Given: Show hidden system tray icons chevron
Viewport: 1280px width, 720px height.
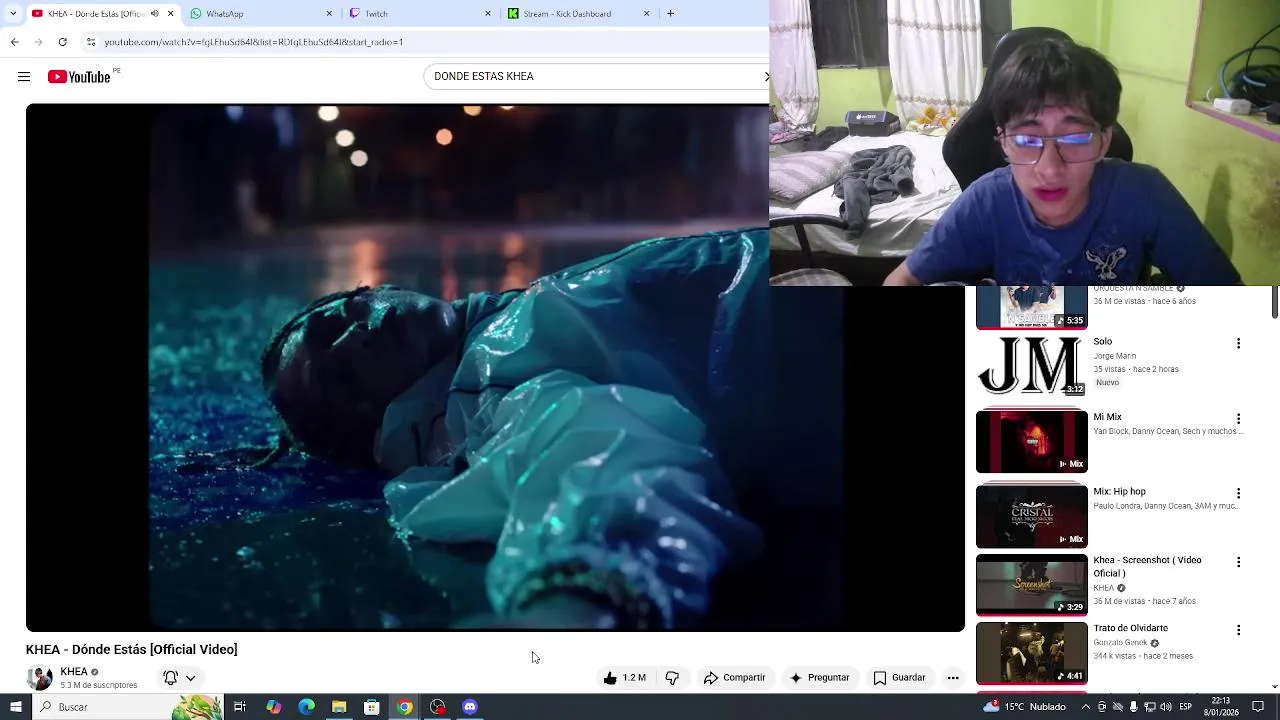Looking at the screenshot, I should [1085, 707].
